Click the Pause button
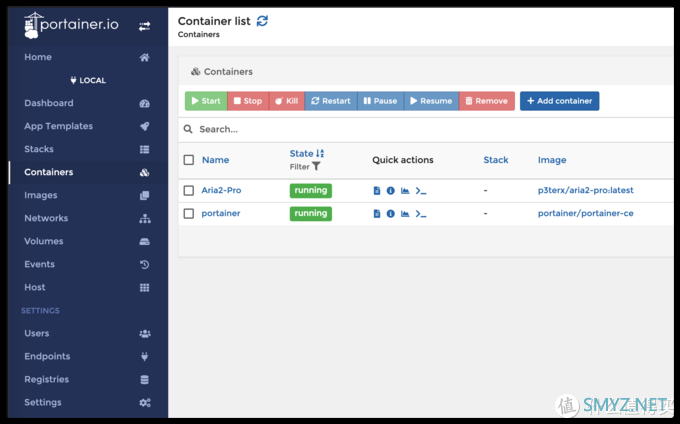 (380, 101)
